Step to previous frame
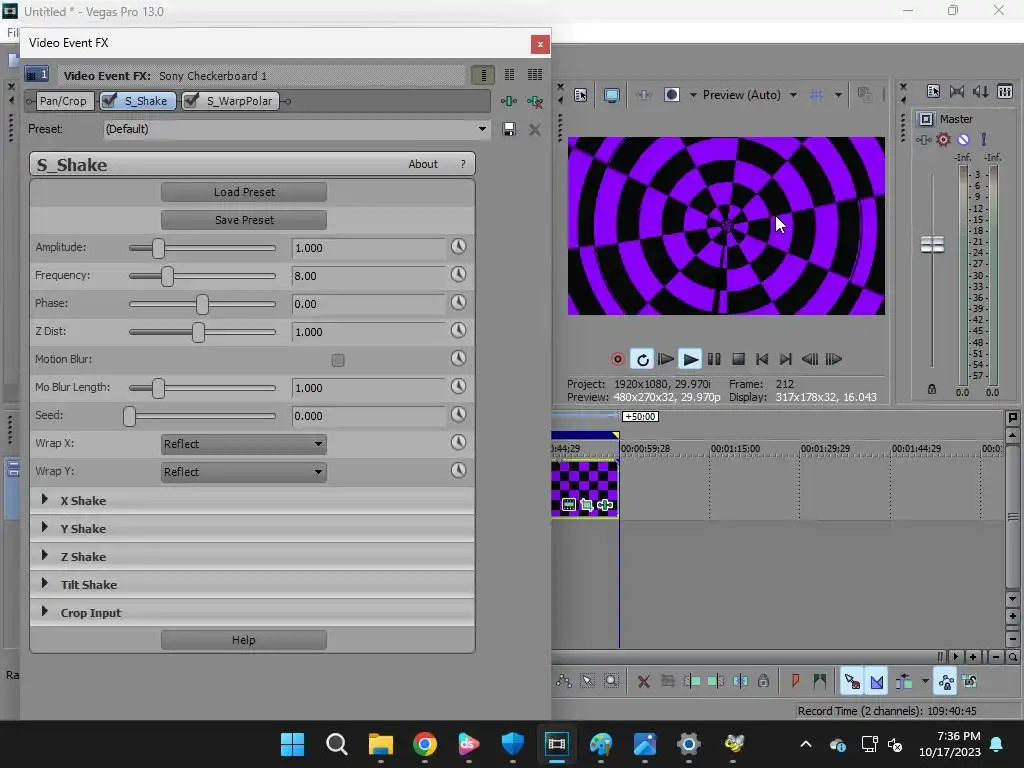This screenshot has height=768, width=1024. coord(810,359)
